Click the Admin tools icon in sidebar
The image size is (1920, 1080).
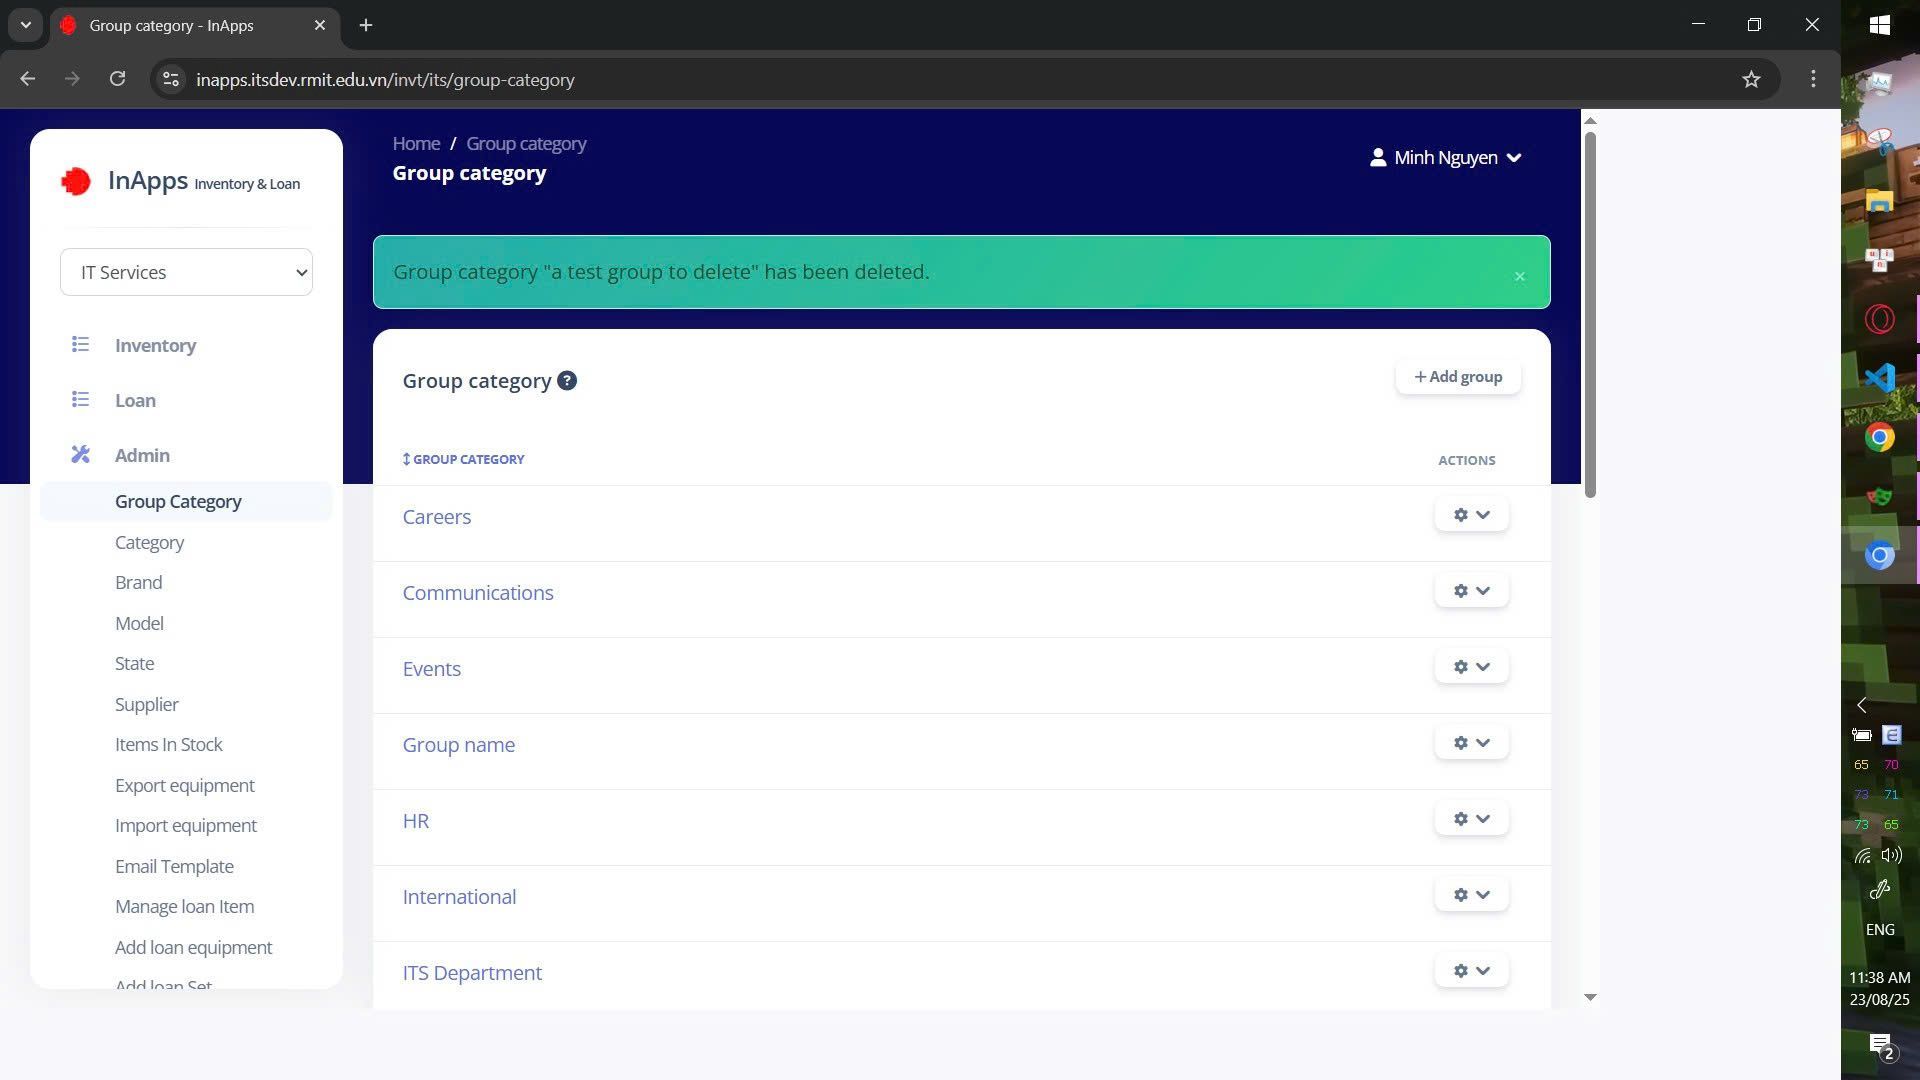[81, 455]
